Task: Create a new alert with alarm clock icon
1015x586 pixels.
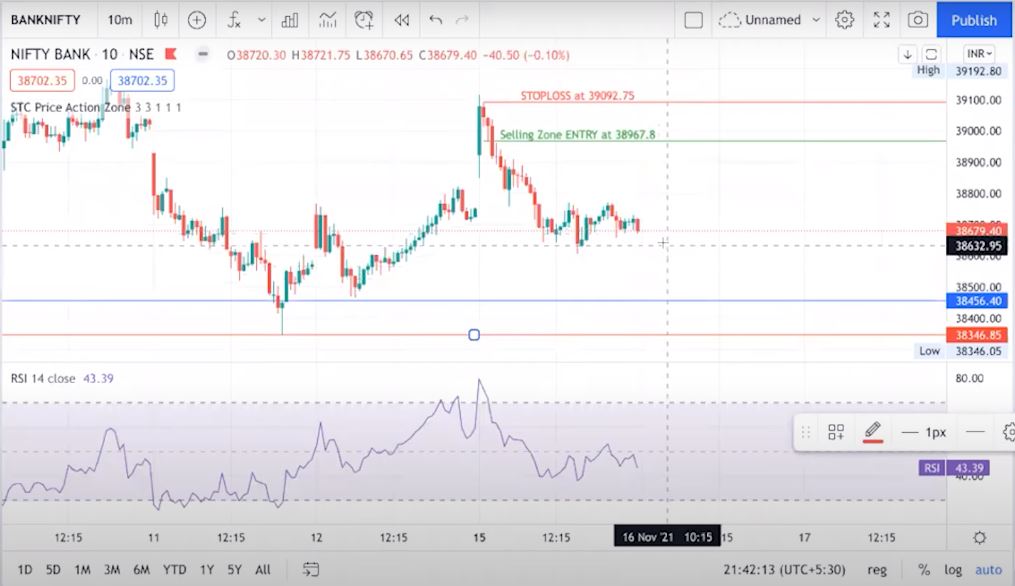Action: pos(364,19)
